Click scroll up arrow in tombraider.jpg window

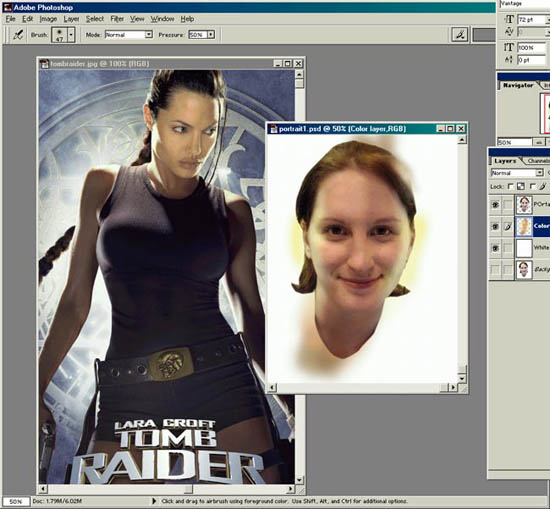299,74
